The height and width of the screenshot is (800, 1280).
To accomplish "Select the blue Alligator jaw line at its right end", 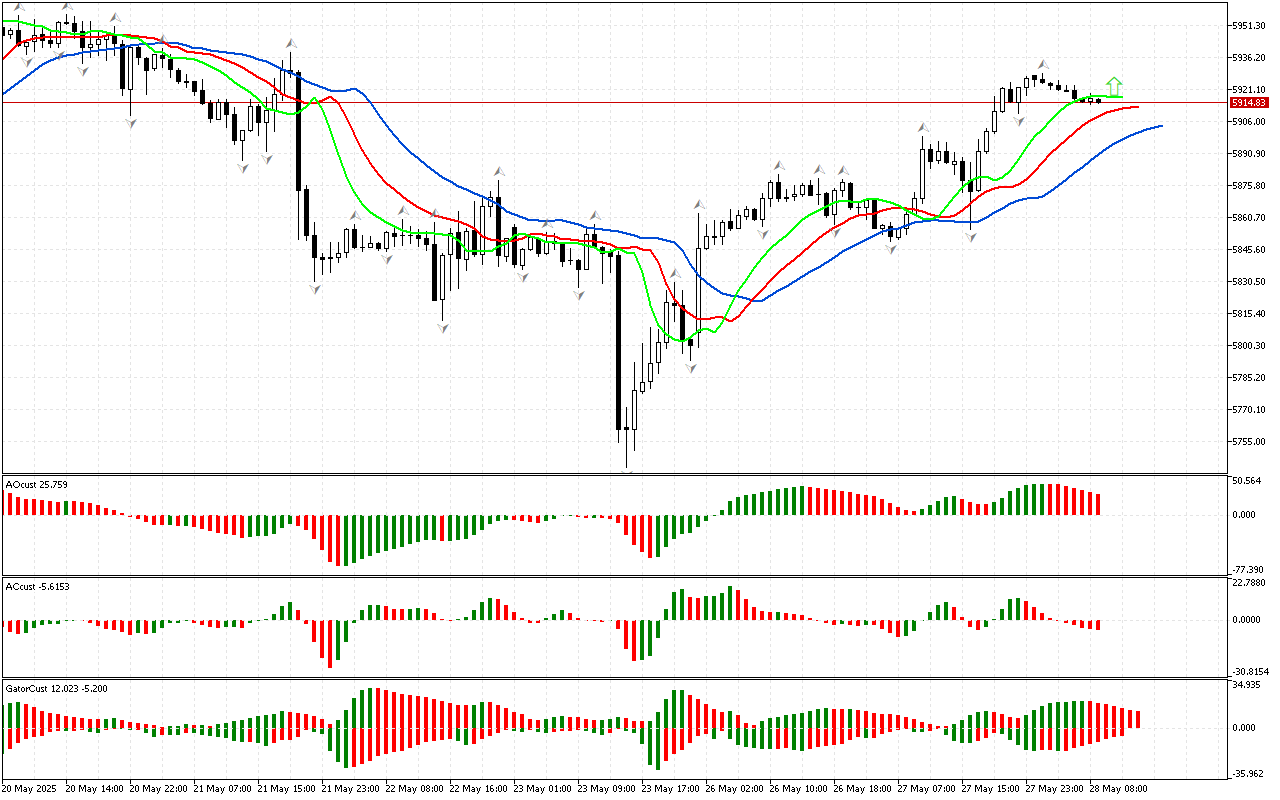I will point(1160,126).
